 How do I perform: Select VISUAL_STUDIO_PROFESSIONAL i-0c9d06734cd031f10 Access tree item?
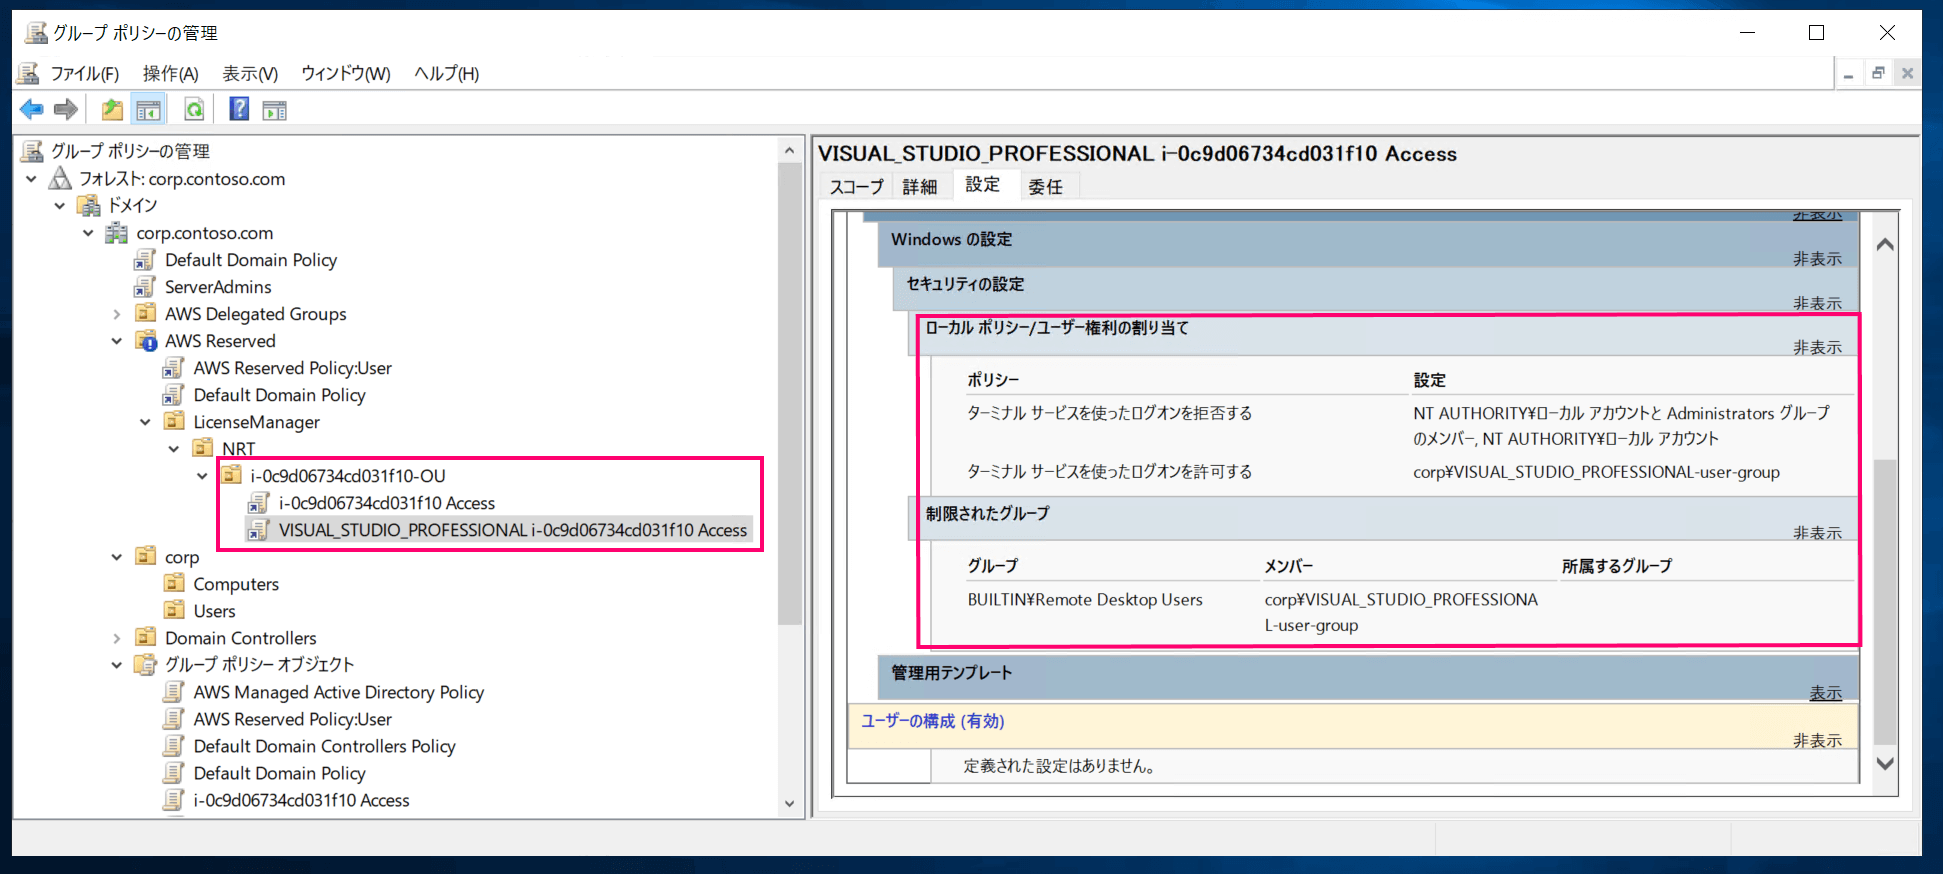pyautogui.click(x=513, y=530)
